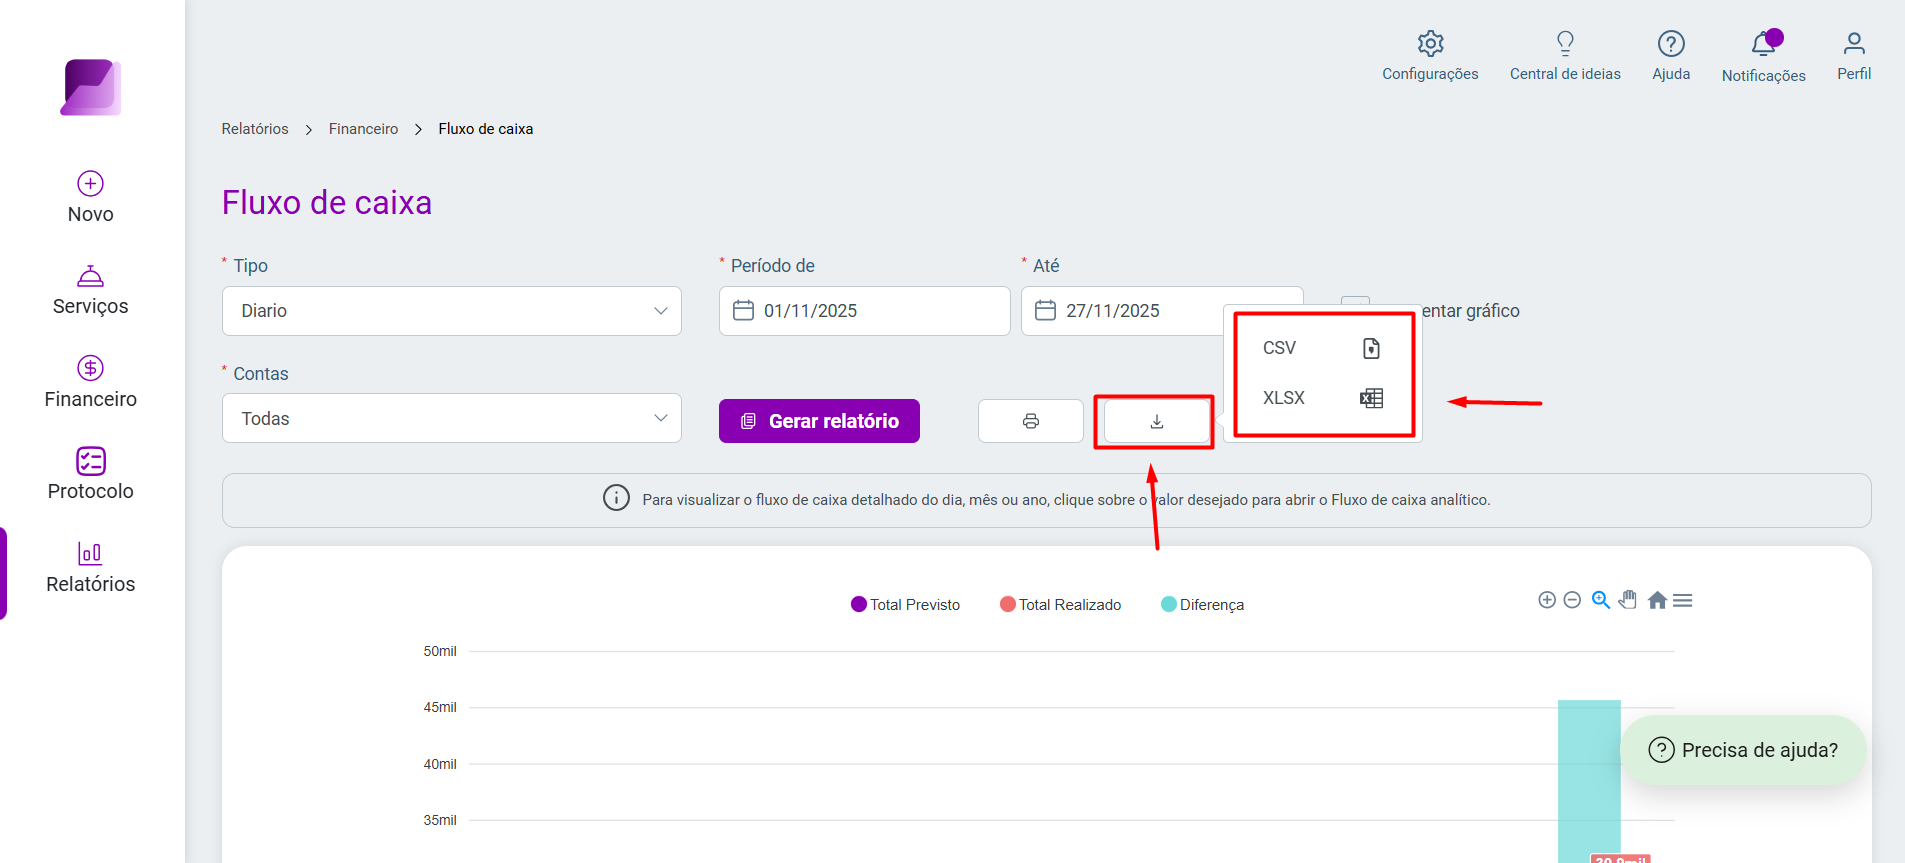Image resolution: width=1905 pixels, height=863 pixels.
Task: Click the Fluxo de caixa page title
Action: [x=327, y=203]
